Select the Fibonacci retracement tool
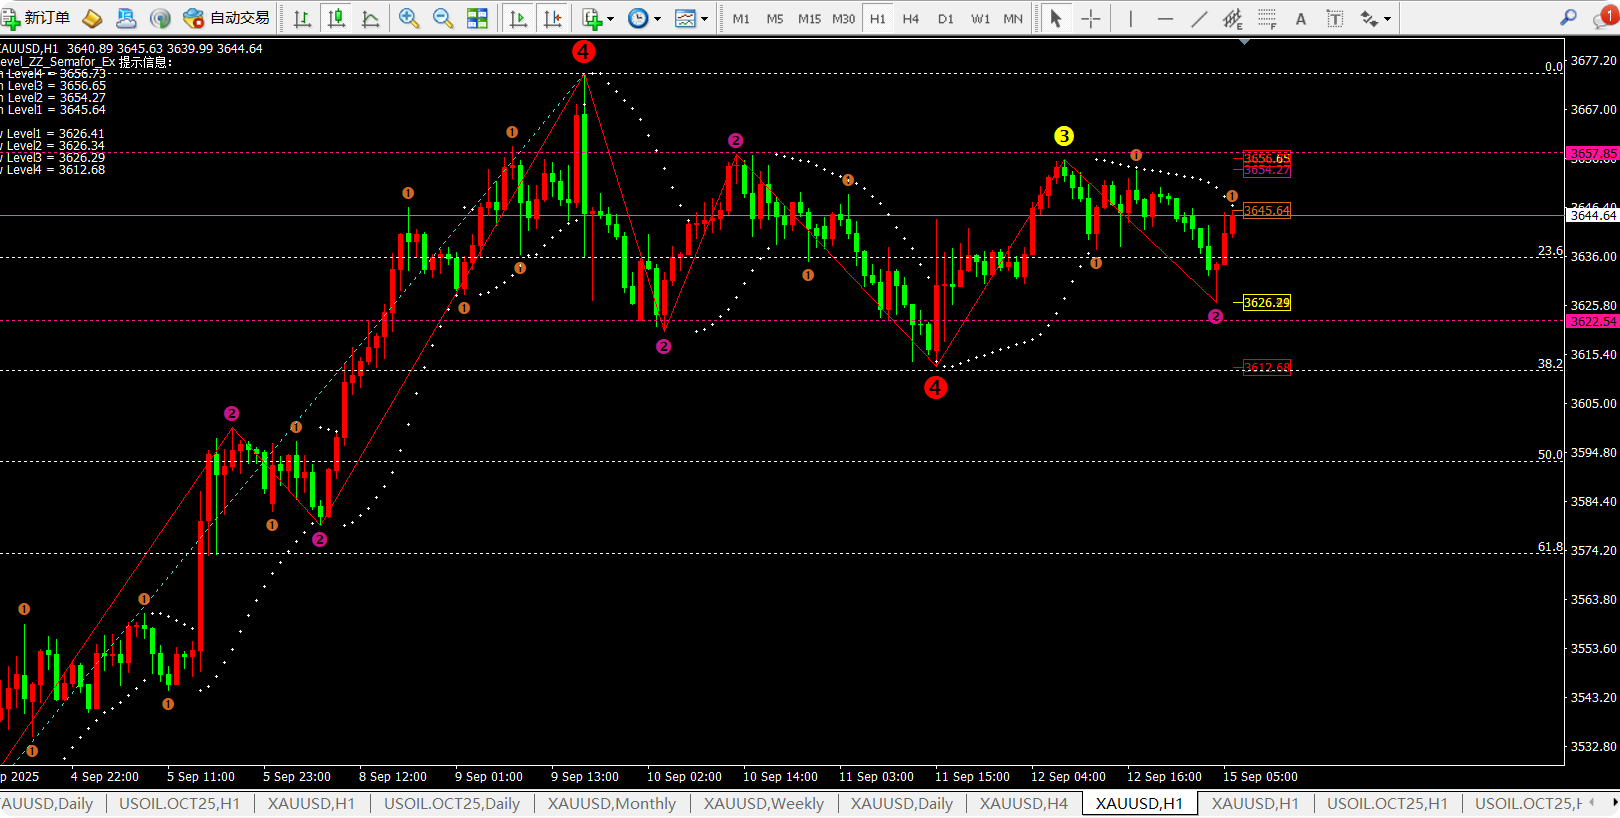The image size is (1620, 818). point(1267,18)
